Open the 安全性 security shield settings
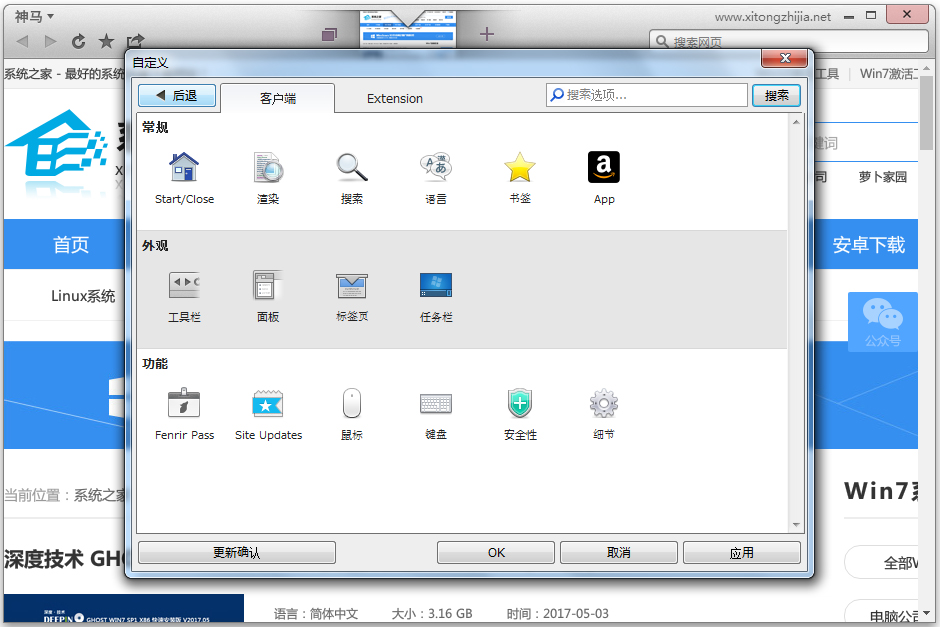940x627 pixels. point(520,403)
